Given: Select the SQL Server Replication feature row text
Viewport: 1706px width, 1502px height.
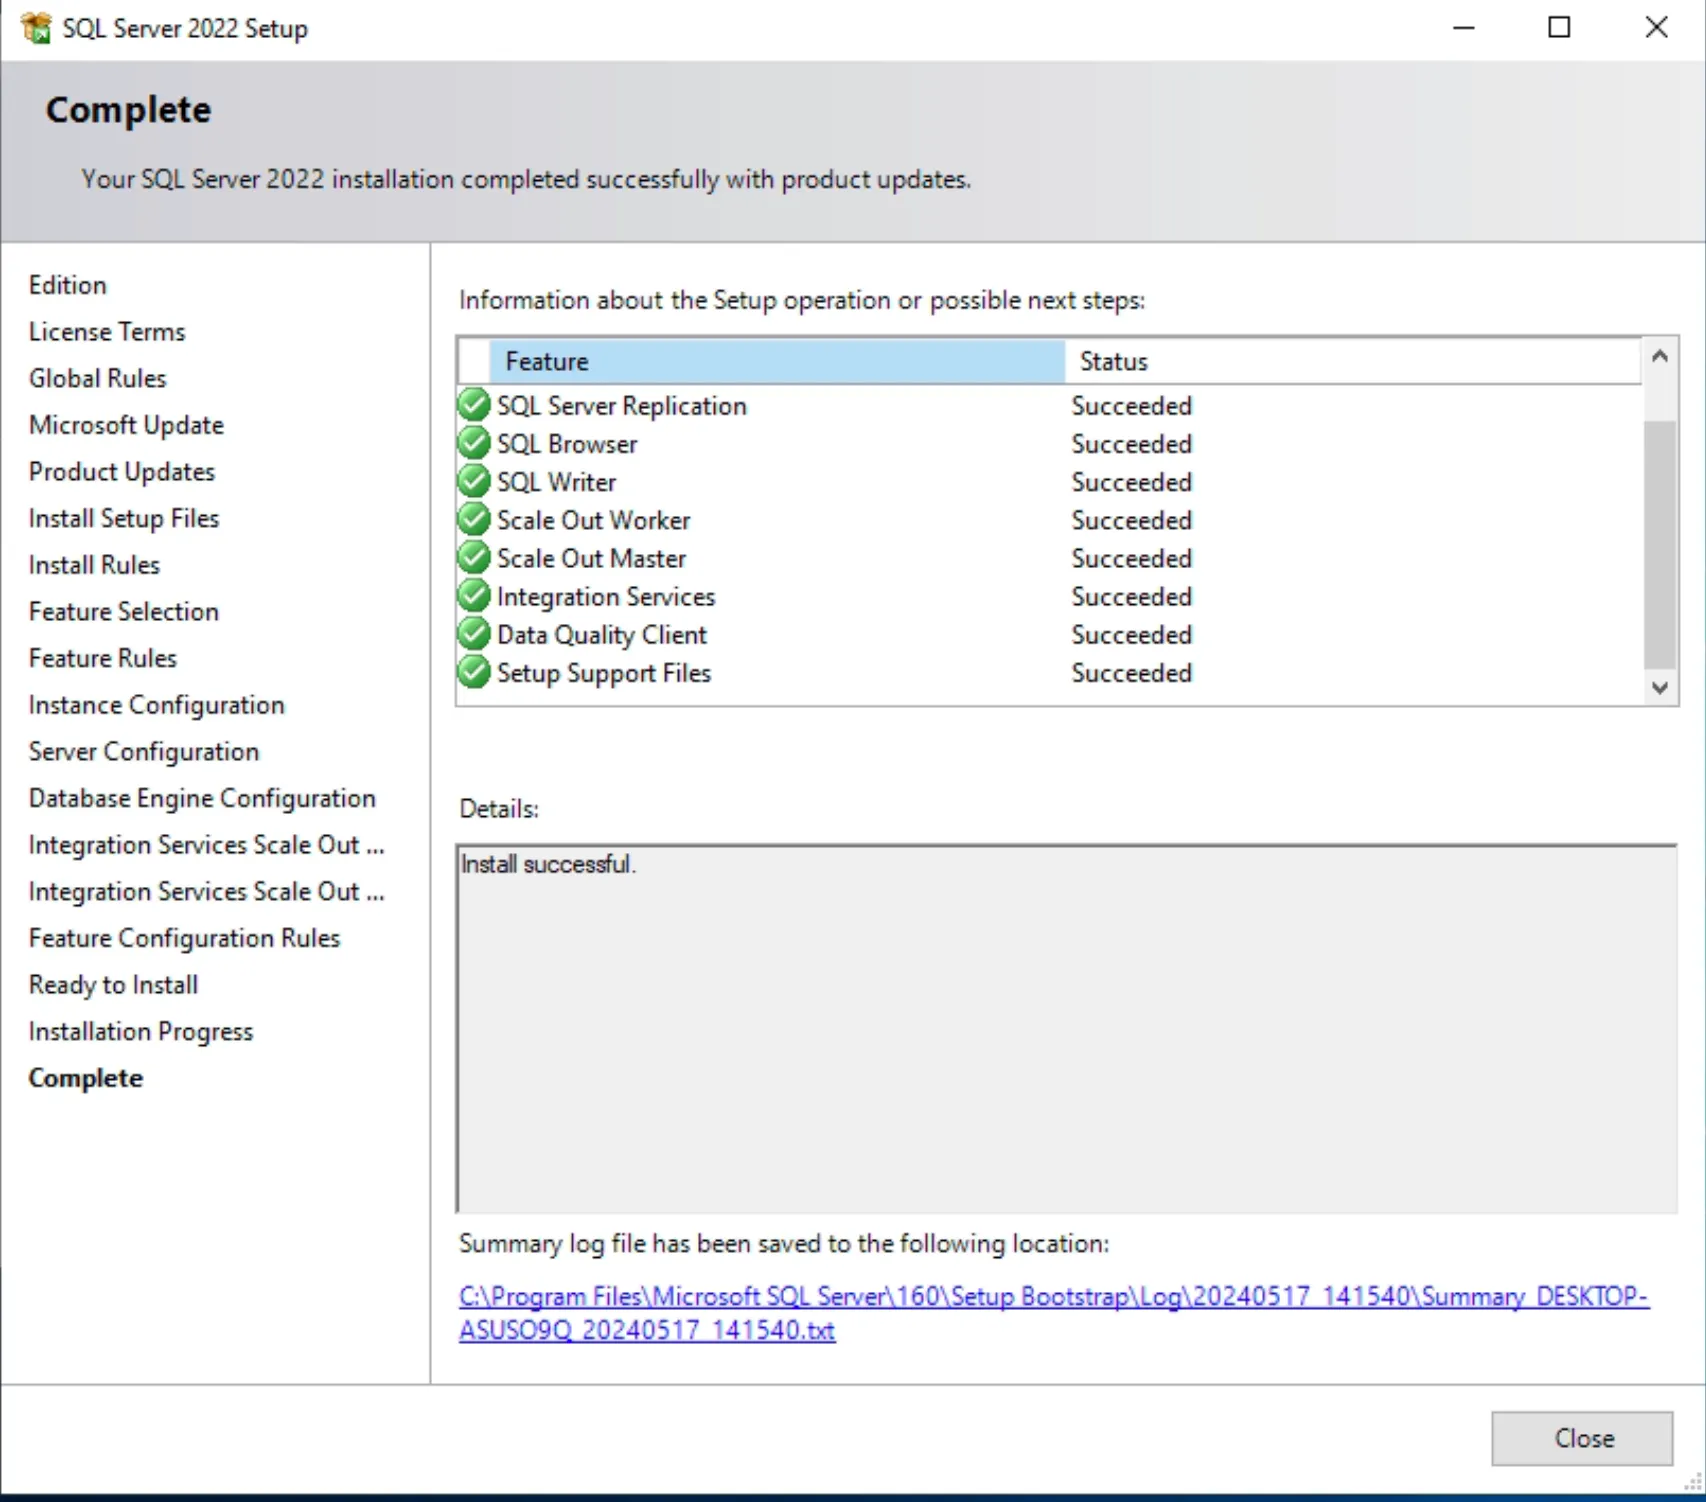Looking at the screenshot, I should (x=621, y=405).
